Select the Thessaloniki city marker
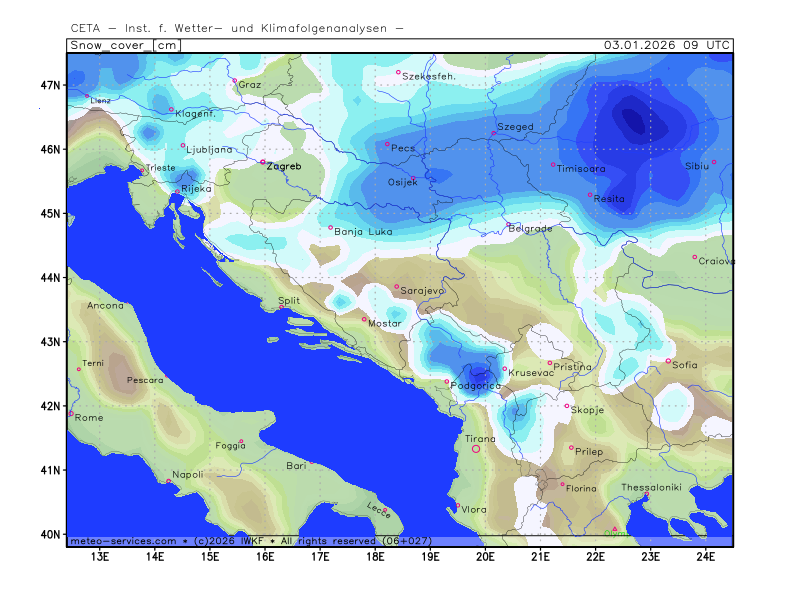 point(647,494)
